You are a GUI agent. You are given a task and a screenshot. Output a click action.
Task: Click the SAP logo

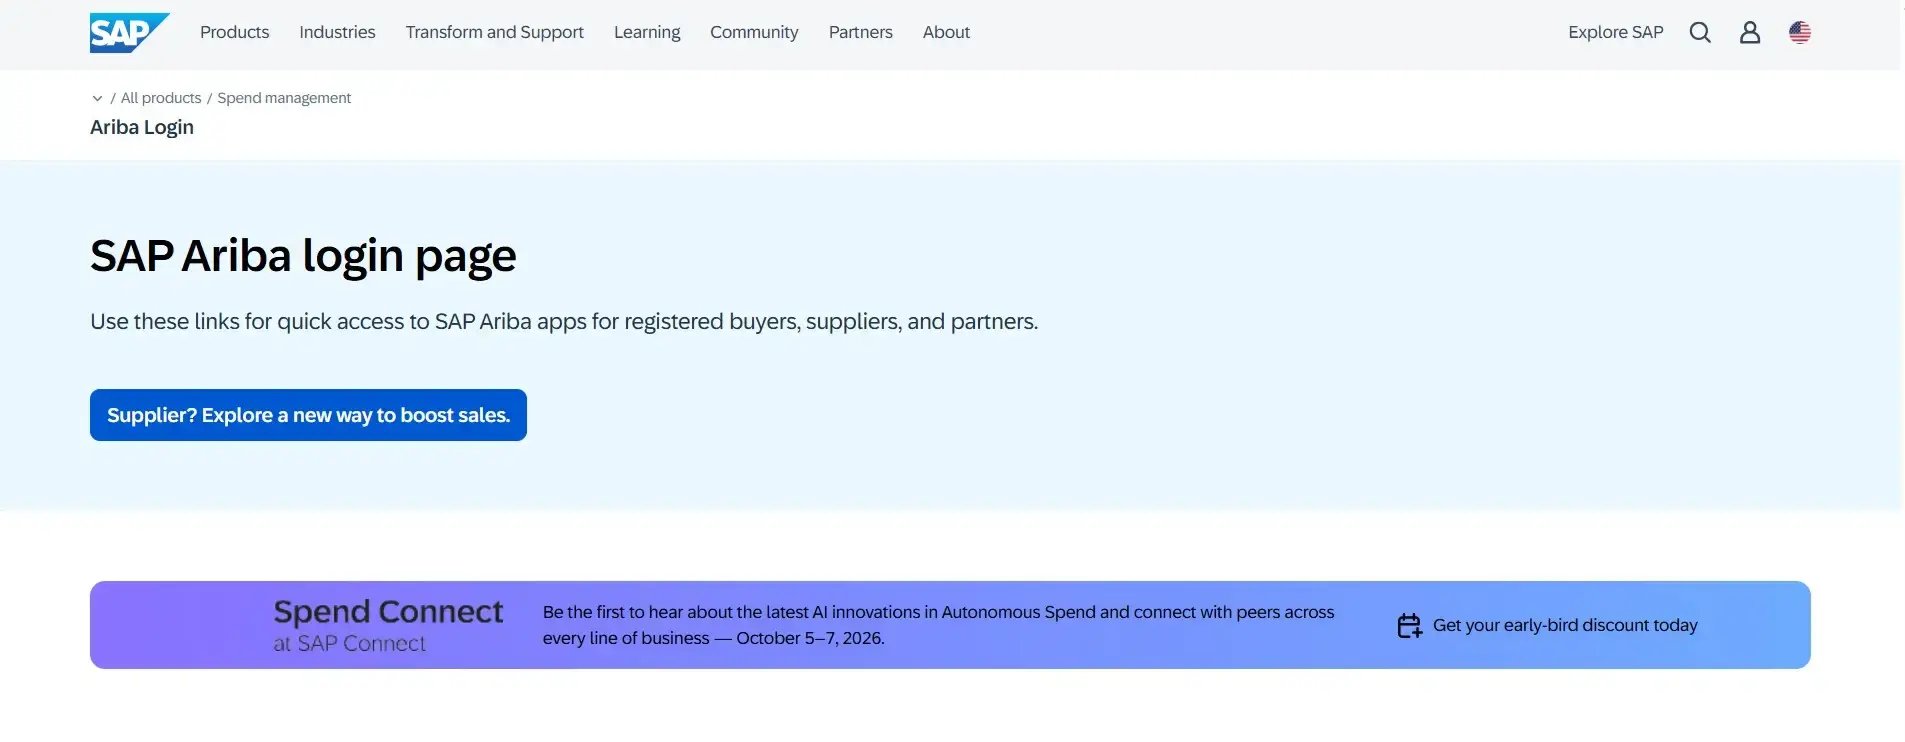tap(129, 33)
